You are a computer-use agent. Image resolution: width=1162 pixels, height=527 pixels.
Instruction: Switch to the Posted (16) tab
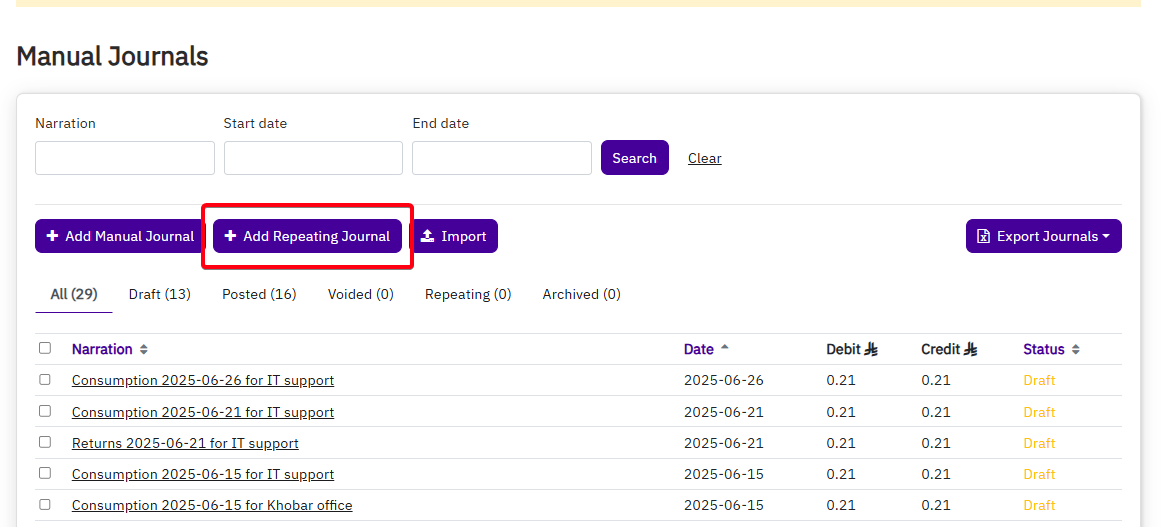tap(259, 295)
